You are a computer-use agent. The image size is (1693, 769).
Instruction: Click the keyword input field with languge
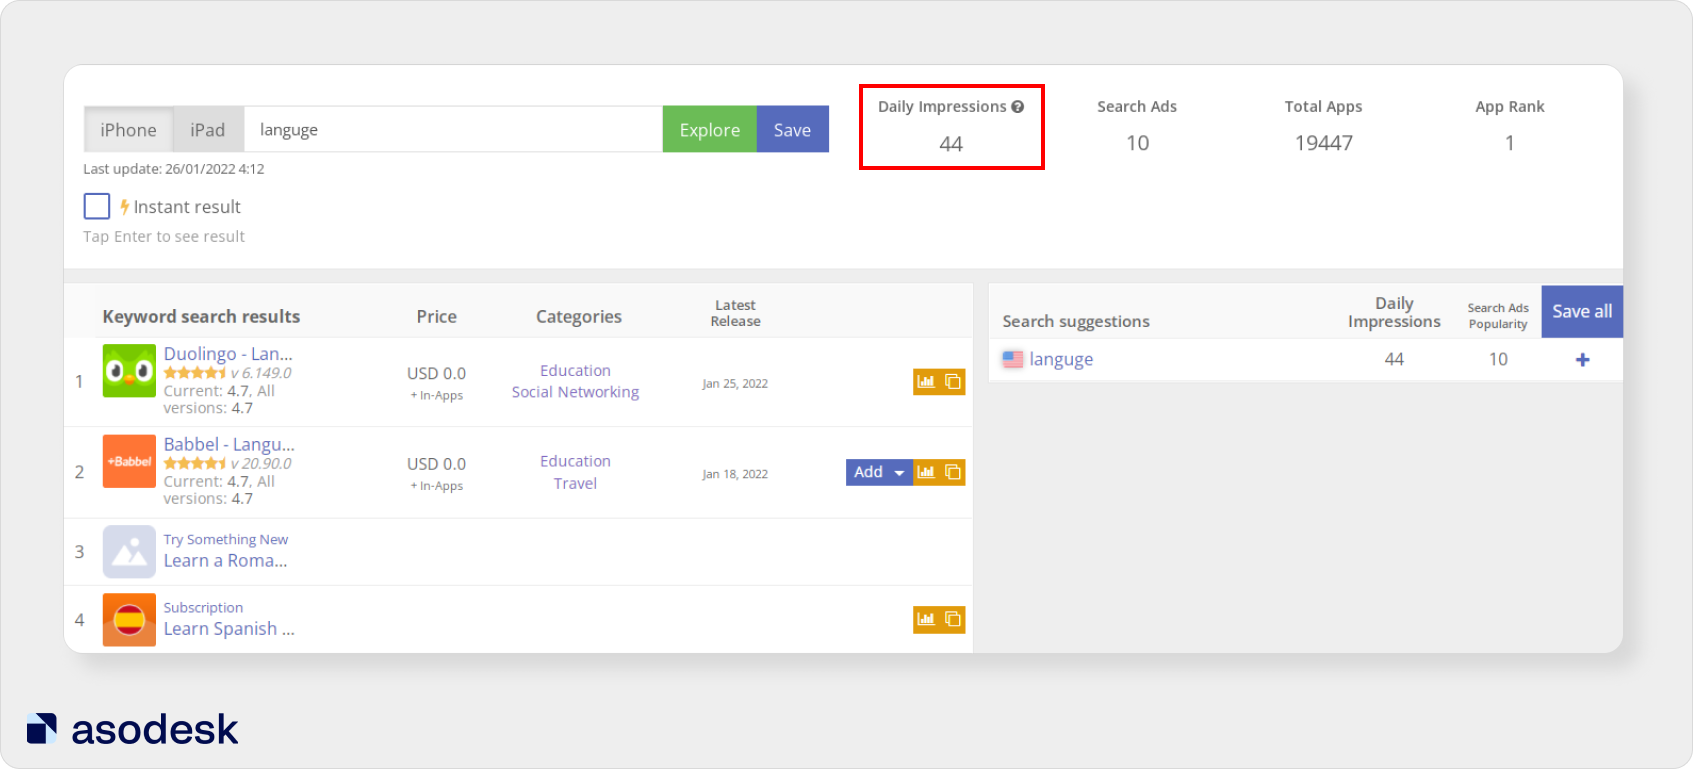click(453, 129)
